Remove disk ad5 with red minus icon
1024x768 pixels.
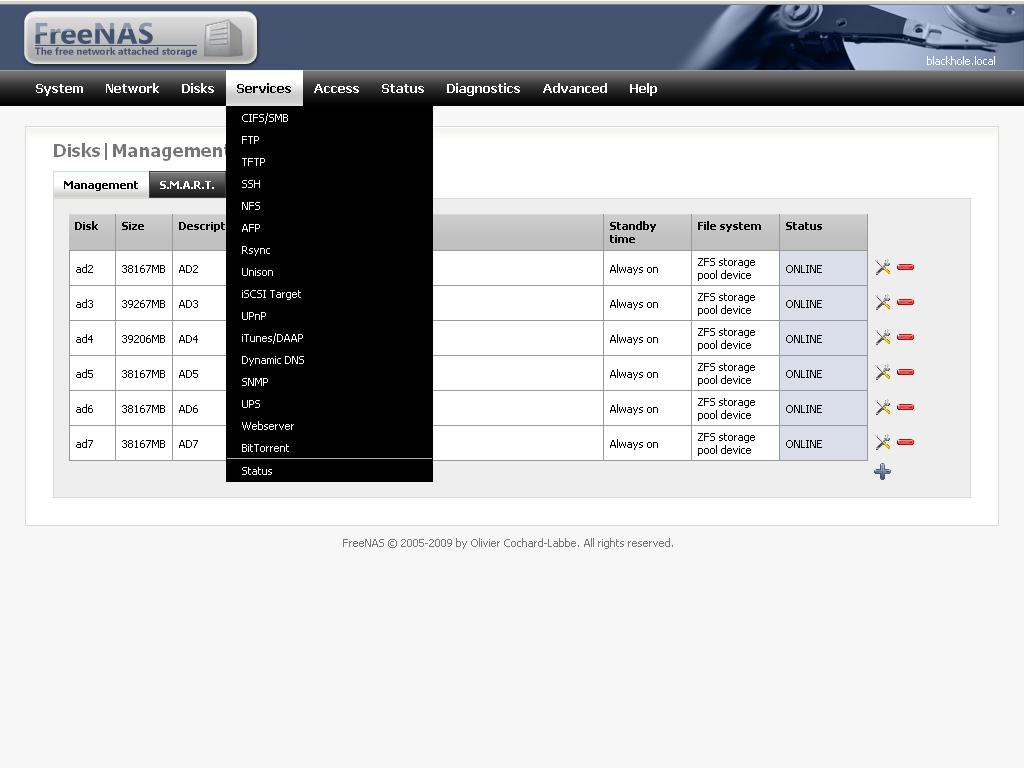coord(906,373)
